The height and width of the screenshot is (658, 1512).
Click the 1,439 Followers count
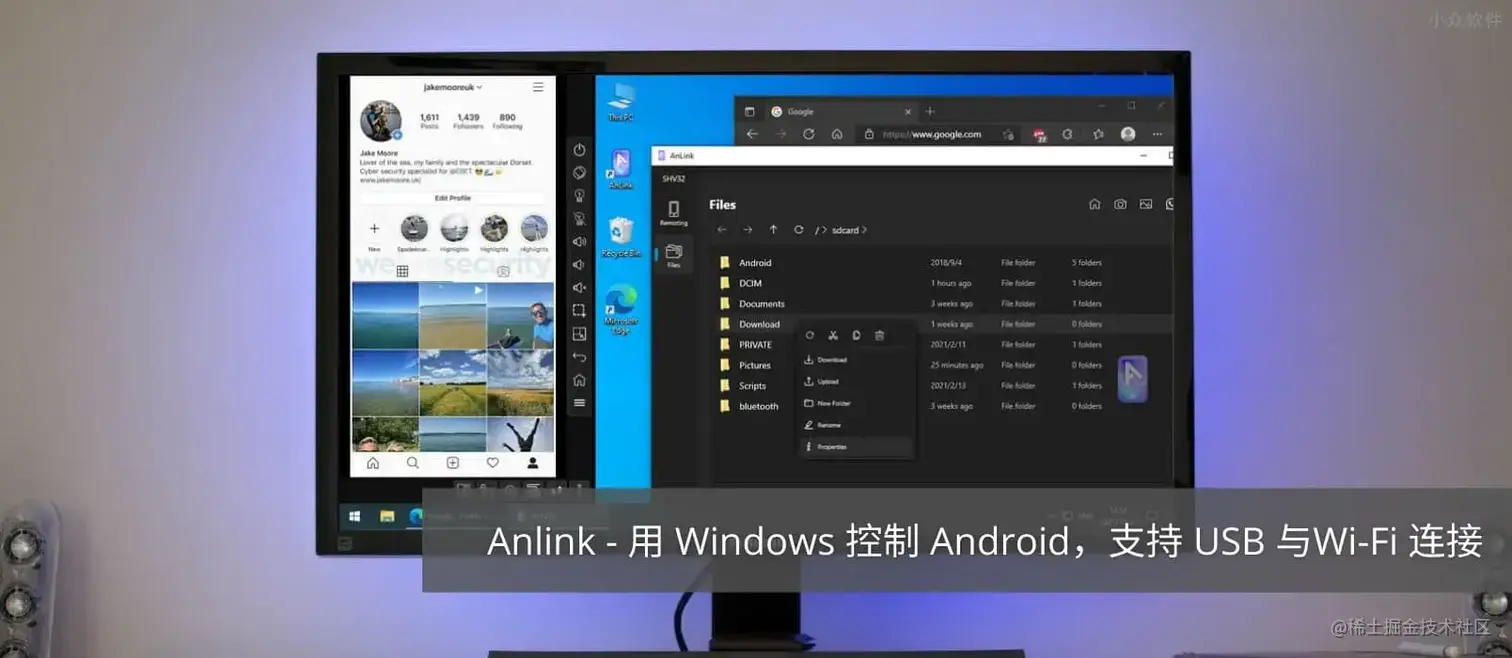point(468,121)
